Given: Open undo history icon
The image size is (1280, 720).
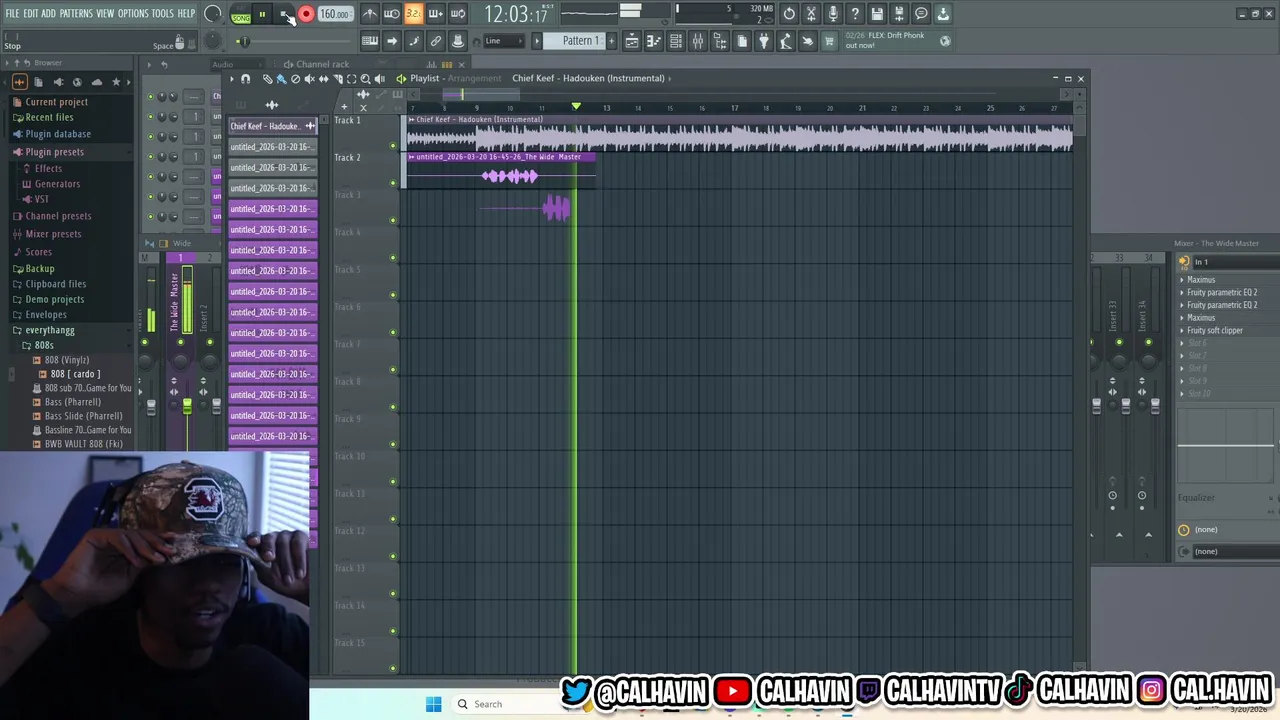Looking at the screenshot, I should click(789, 14).
